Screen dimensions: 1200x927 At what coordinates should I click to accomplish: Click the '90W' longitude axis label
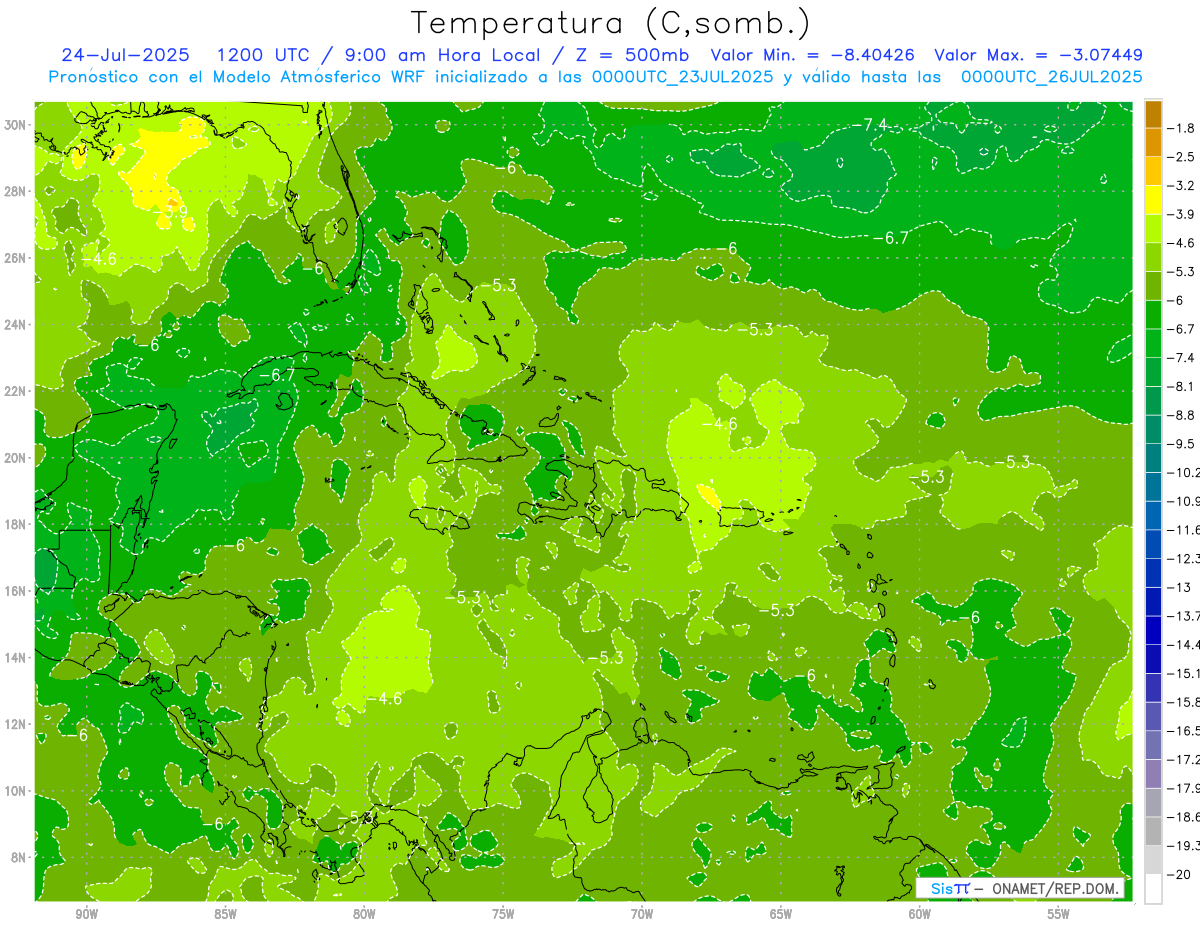tap(86, 914)
